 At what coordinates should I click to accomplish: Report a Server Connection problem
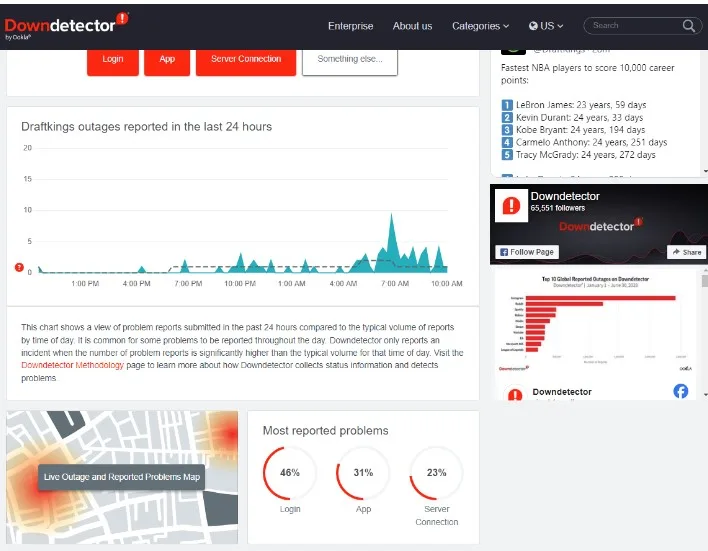tap(246, 61)
